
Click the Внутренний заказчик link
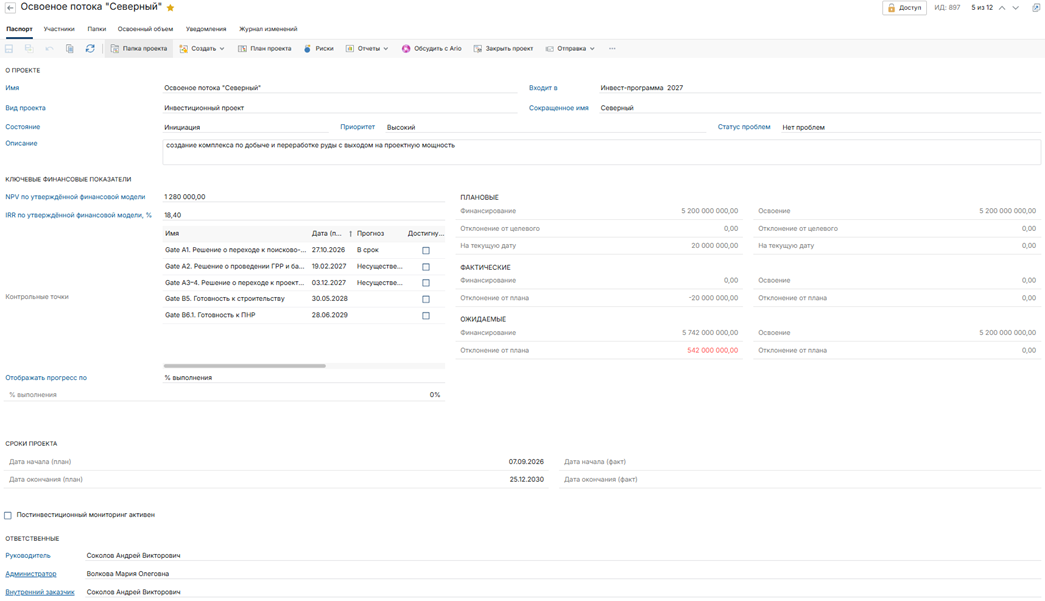point(40,592)
